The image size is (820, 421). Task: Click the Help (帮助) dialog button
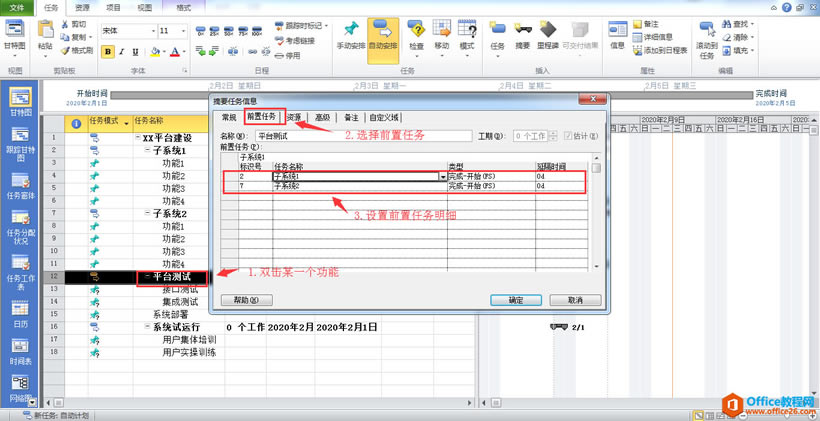246,300
